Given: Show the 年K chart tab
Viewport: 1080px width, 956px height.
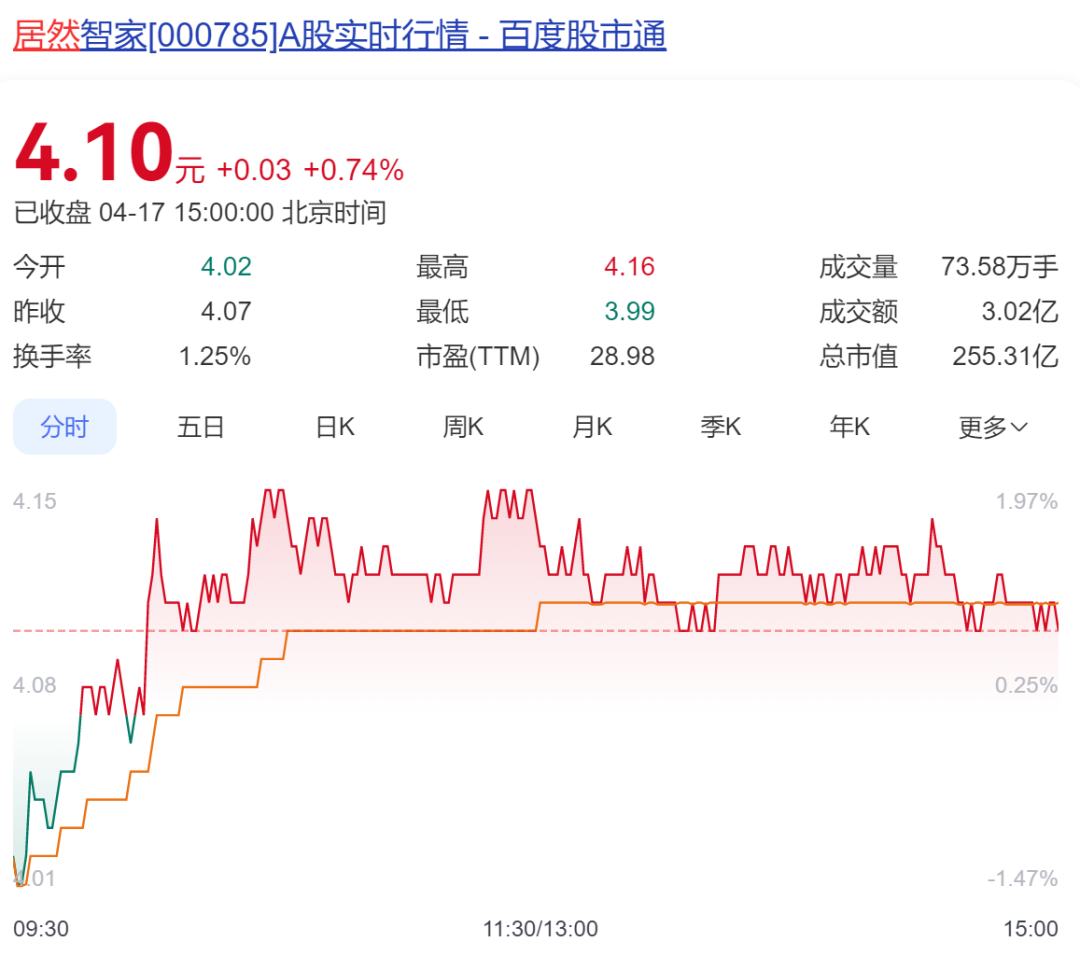Looking at the screenshot, I should 849,427.
